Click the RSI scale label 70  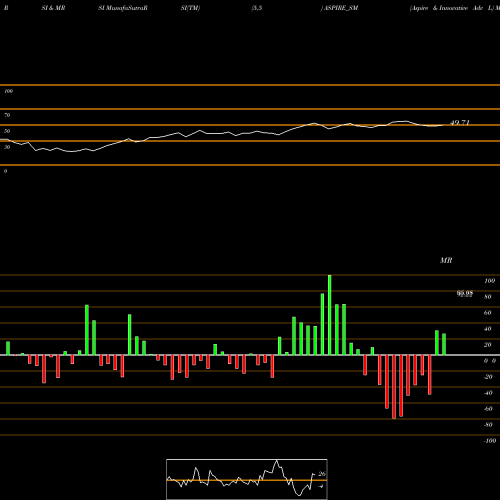pyautogui.click(x=7, y=115)
